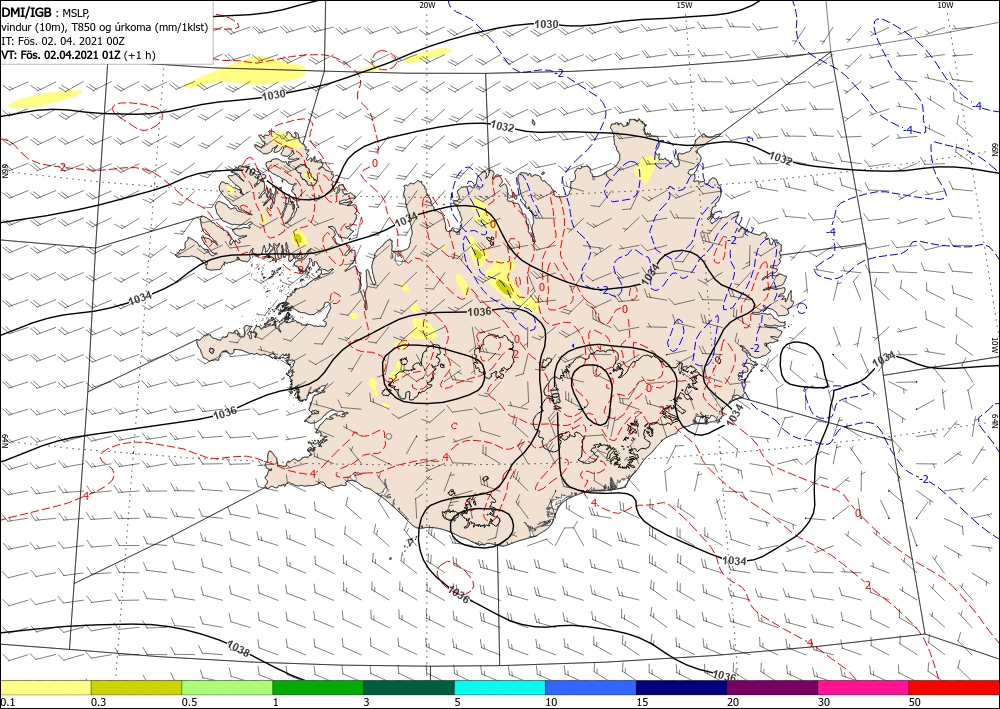
Task: Click the "20W" longitude label
Action: 427,4
